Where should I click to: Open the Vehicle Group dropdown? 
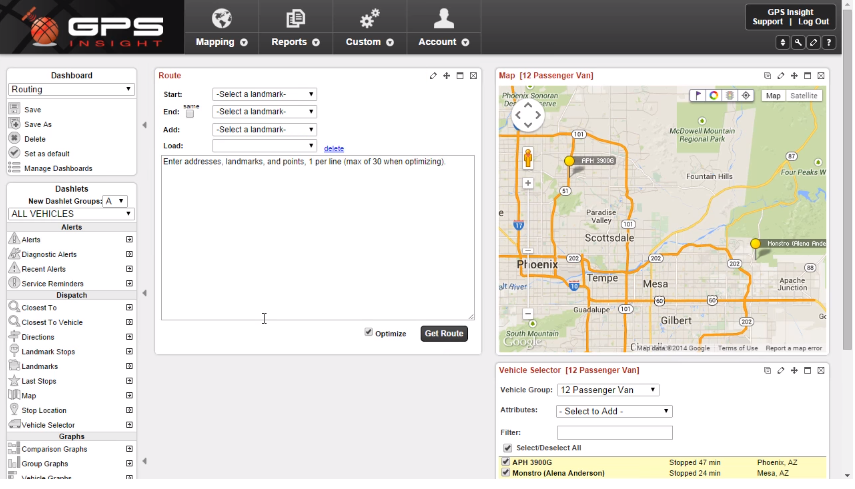(608, 390)
